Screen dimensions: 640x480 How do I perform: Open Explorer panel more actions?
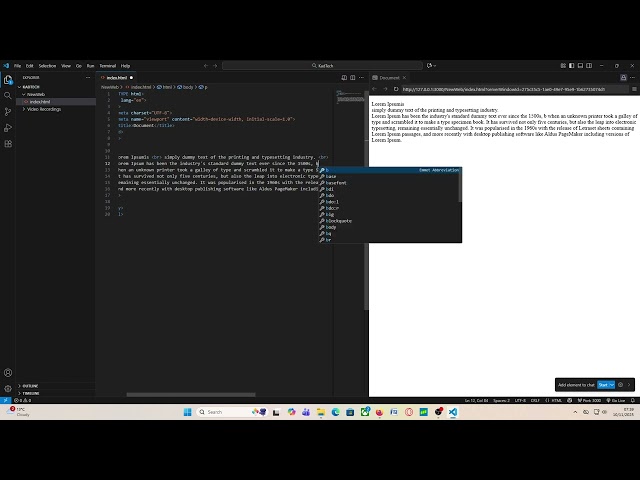point(88,78)
